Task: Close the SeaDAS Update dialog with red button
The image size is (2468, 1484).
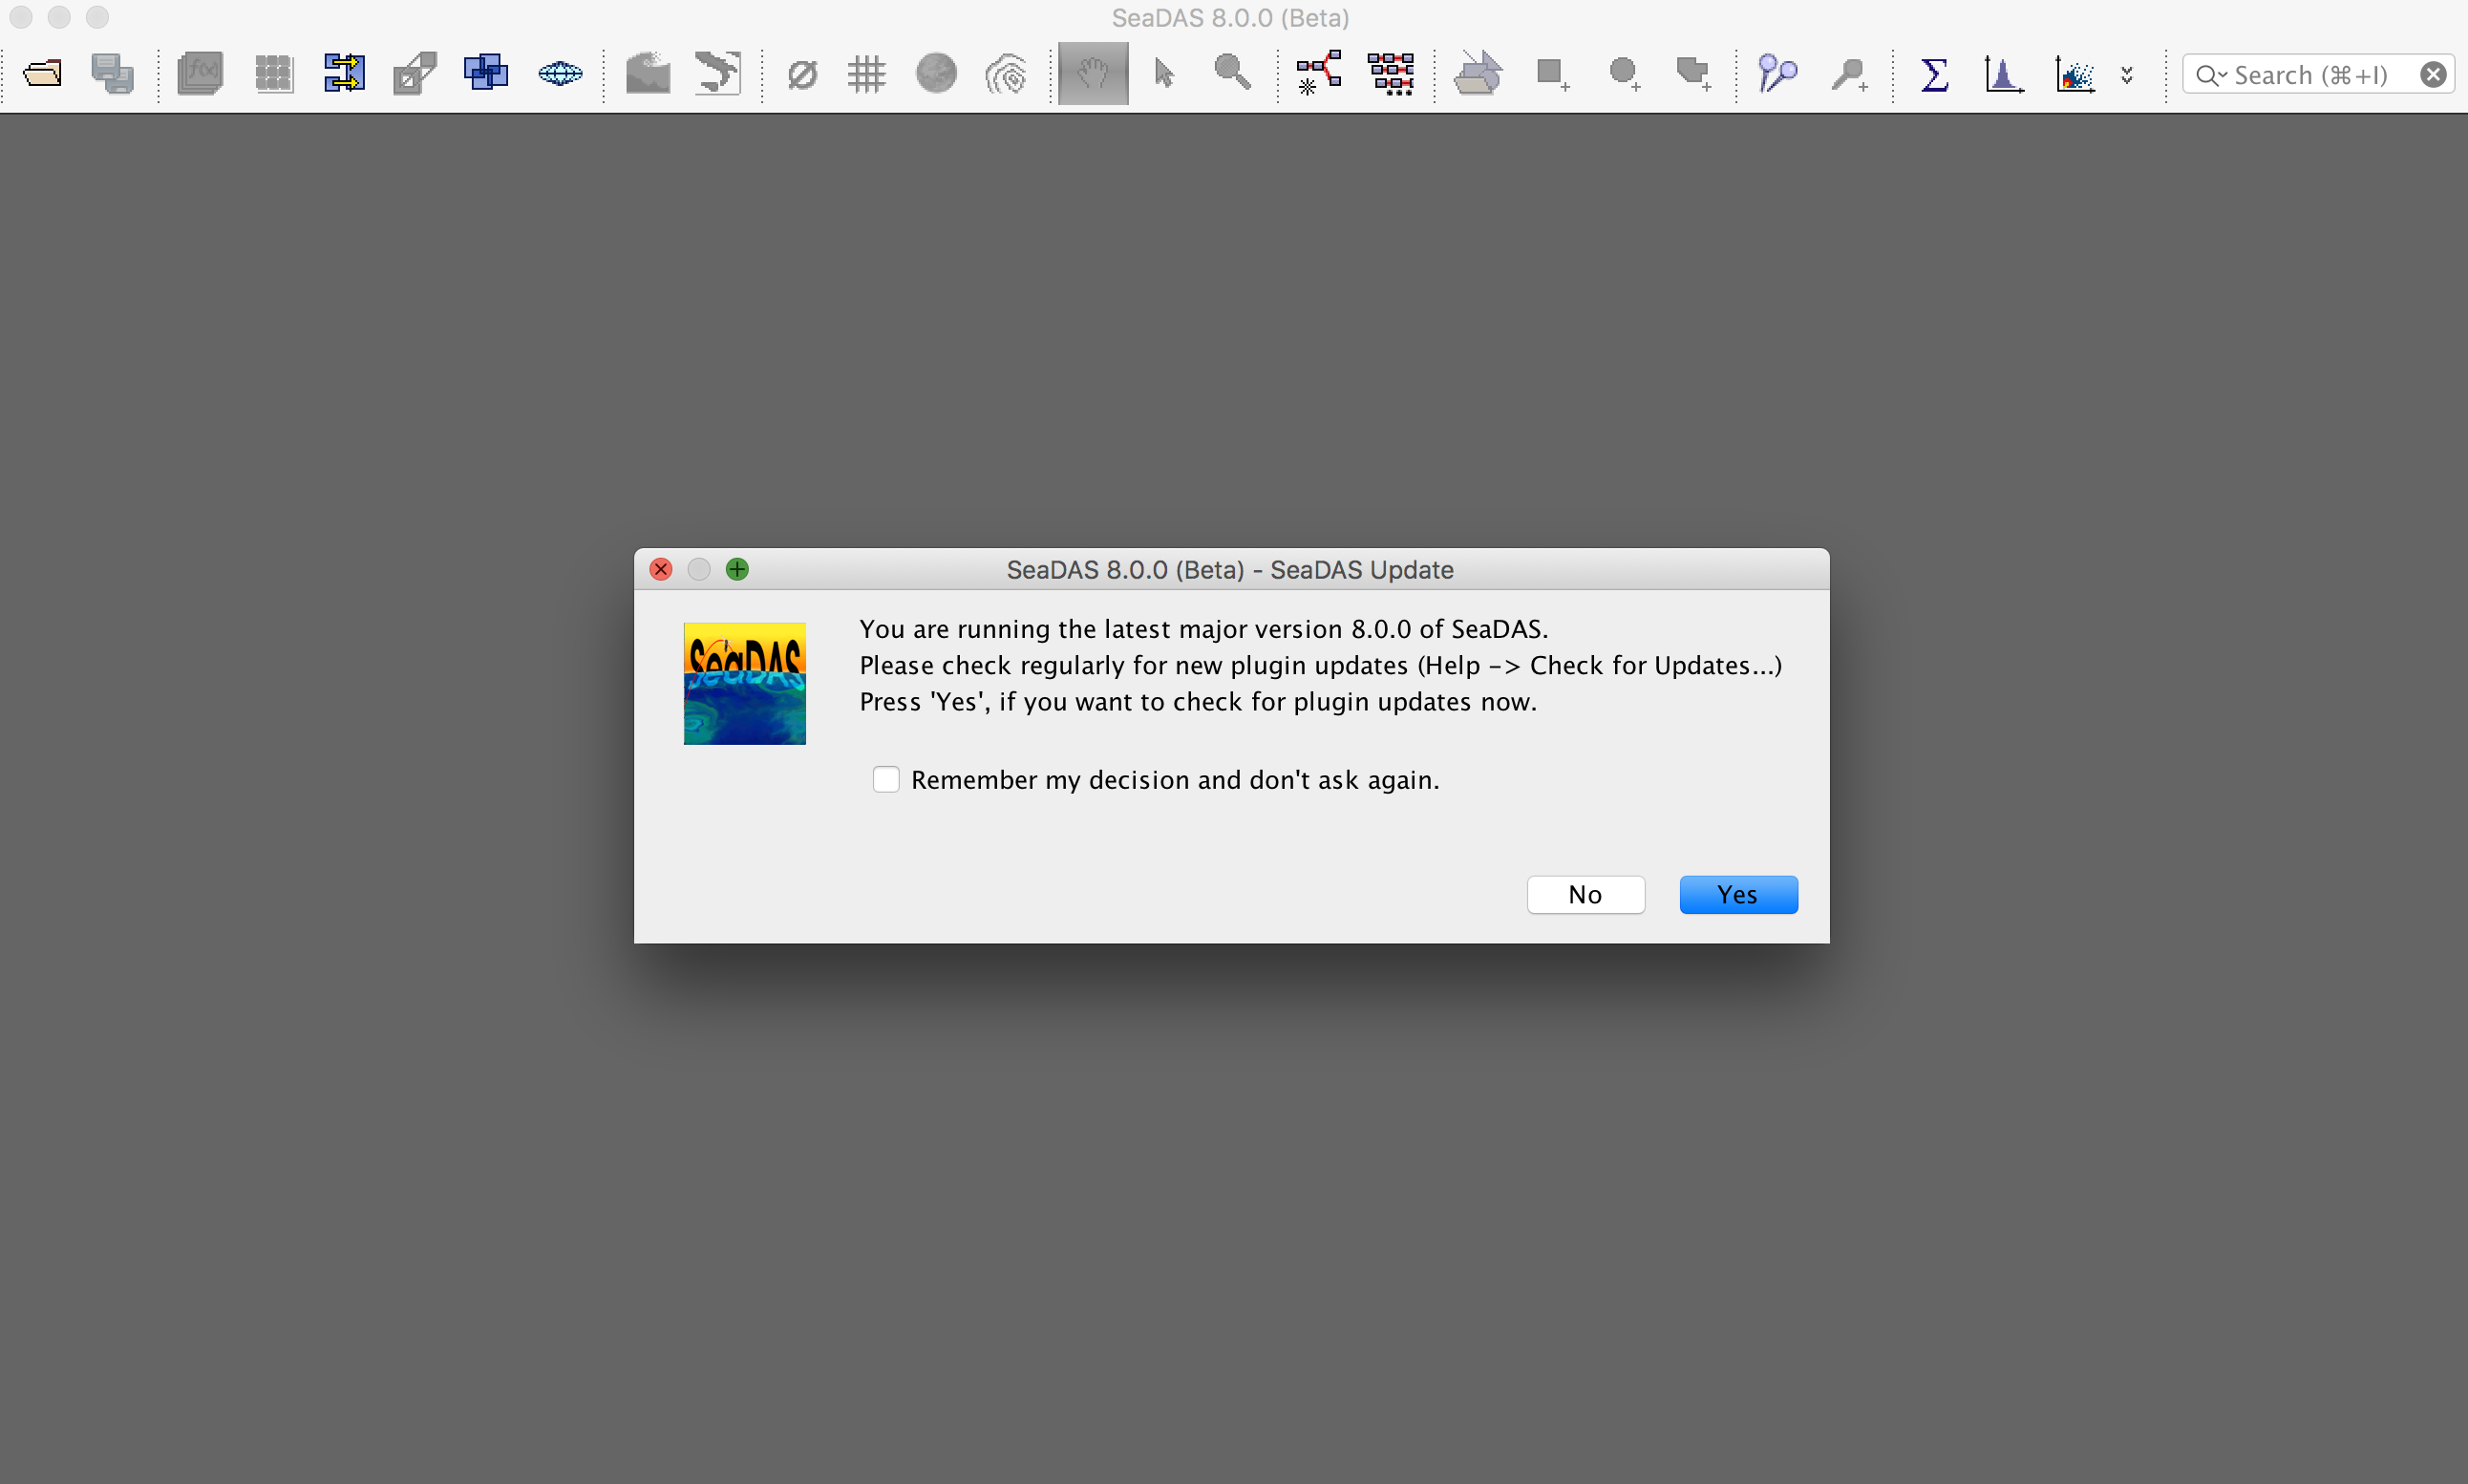Action: point(661,569)
